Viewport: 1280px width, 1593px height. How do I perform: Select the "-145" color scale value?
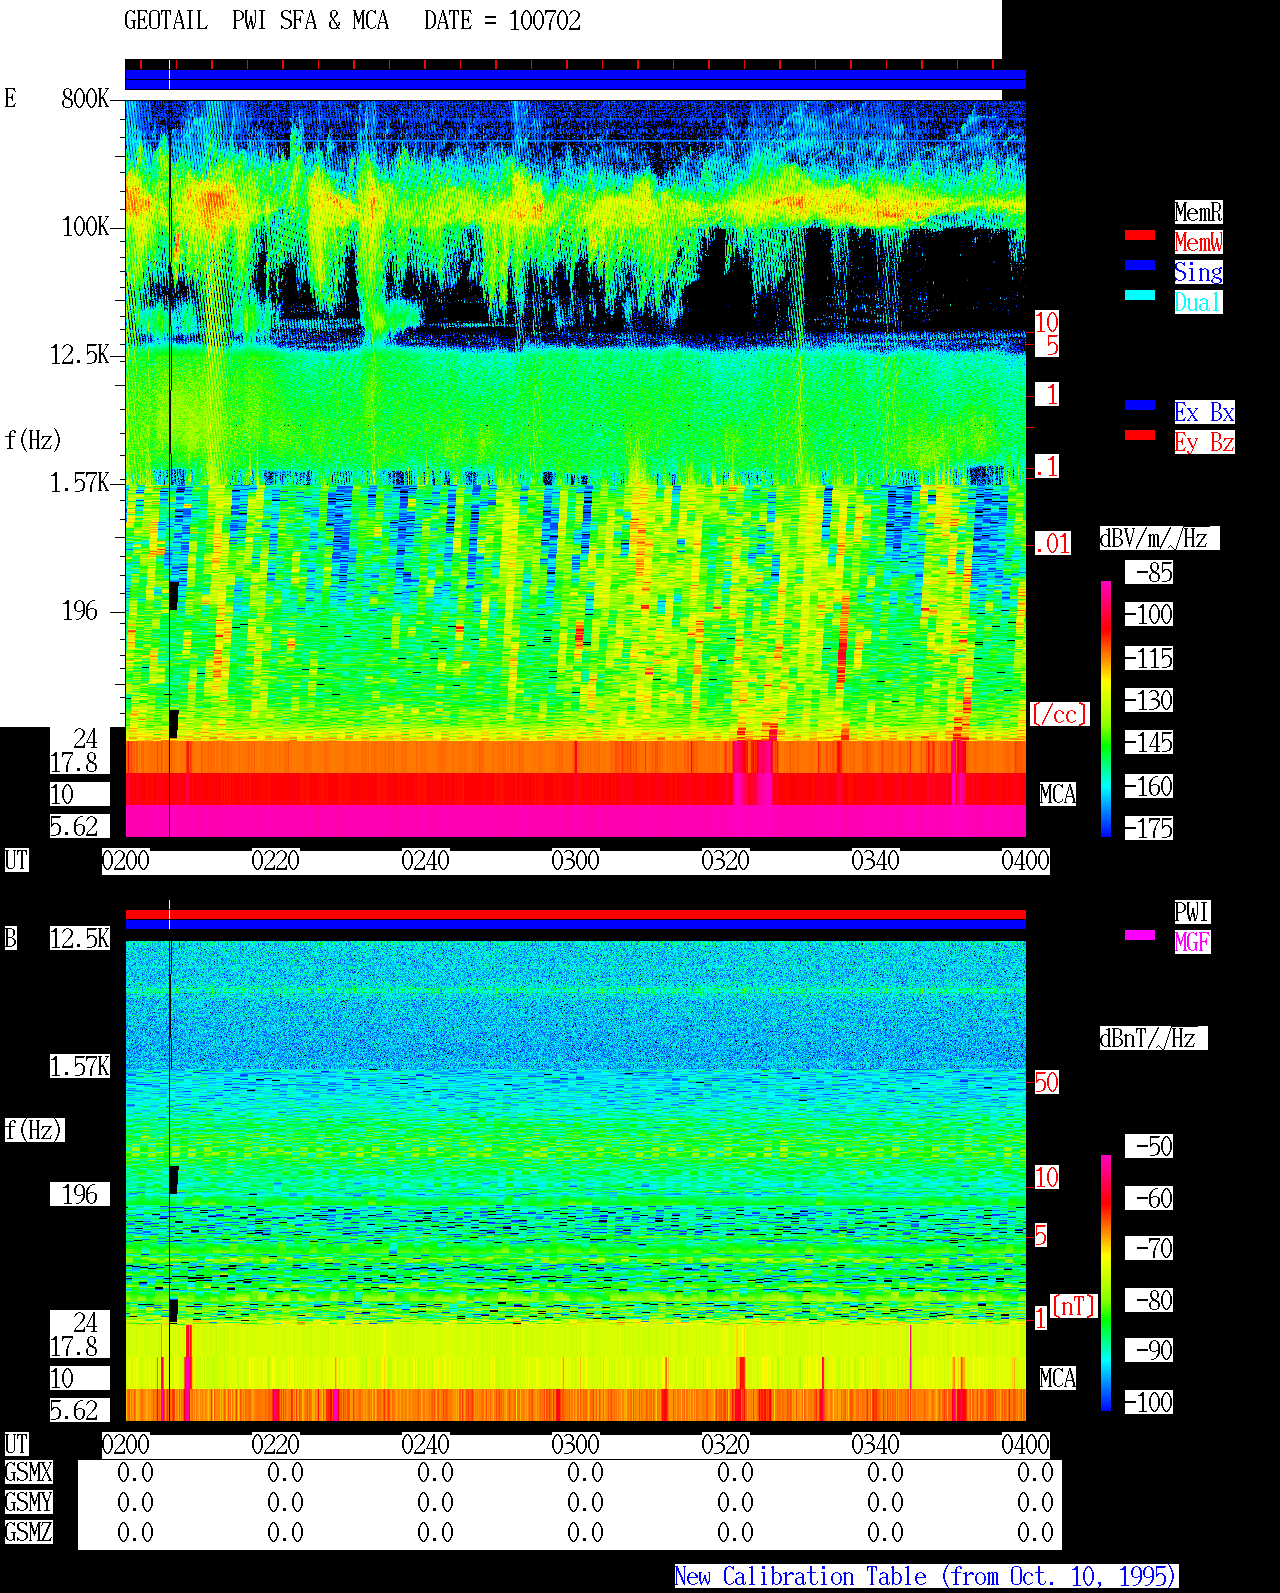point(1150,743)
